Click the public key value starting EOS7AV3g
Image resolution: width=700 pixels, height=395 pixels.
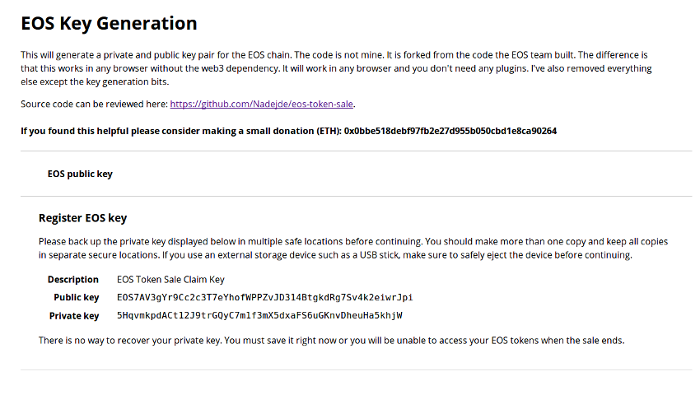pyautogui.click(x=265, y=297)
